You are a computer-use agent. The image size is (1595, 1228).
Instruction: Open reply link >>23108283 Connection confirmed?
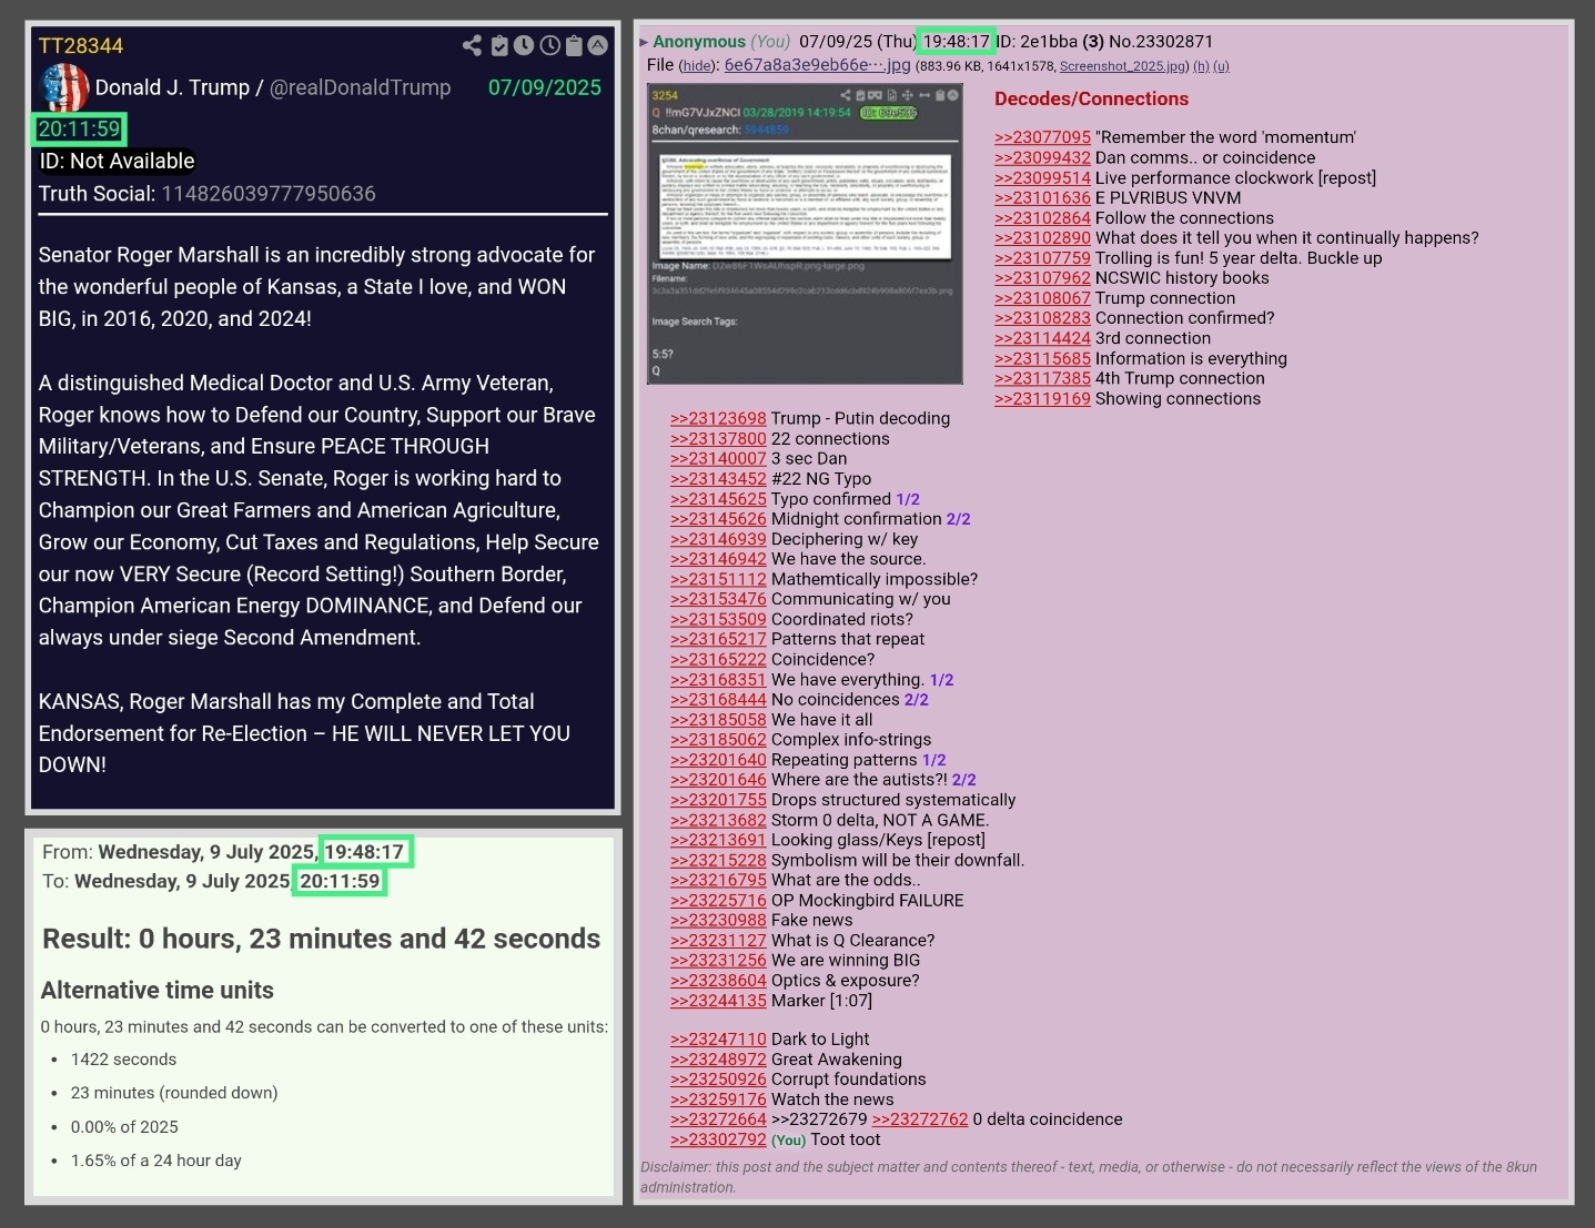point(1042,318)
